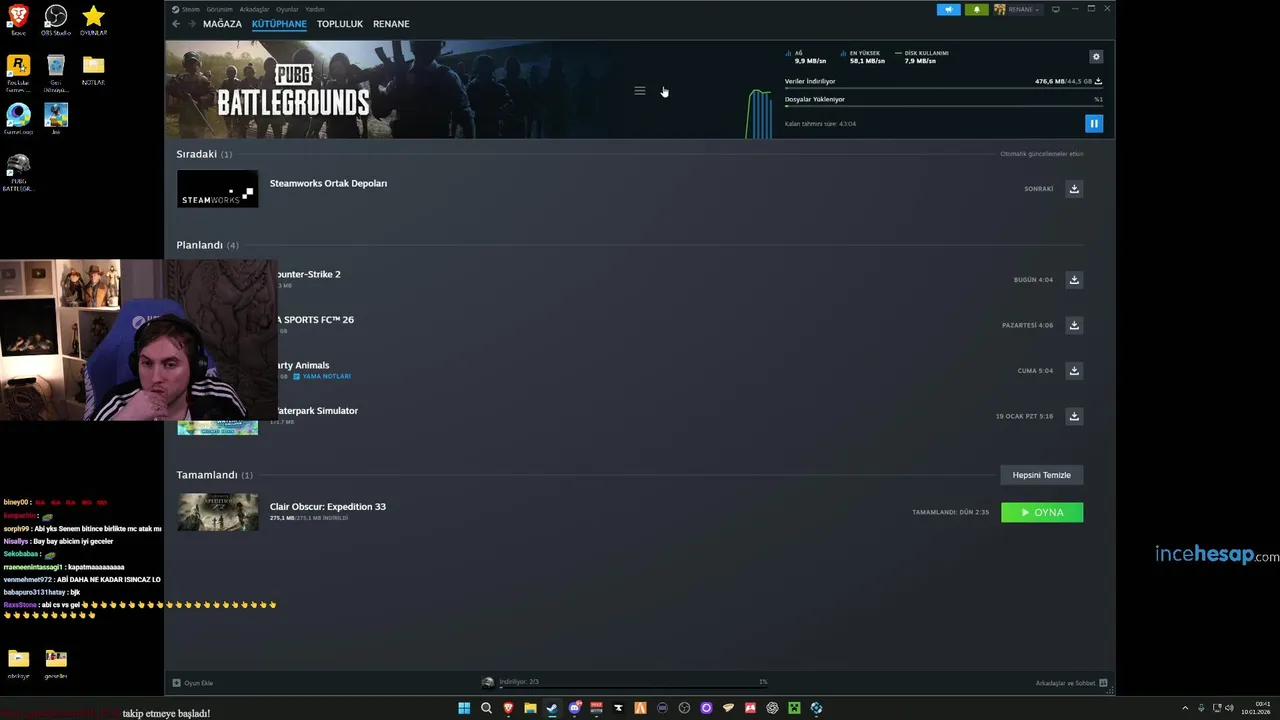Open OYUNLAR star desktop shortcut
This screenshot has height=720, width=1280.
94,20
